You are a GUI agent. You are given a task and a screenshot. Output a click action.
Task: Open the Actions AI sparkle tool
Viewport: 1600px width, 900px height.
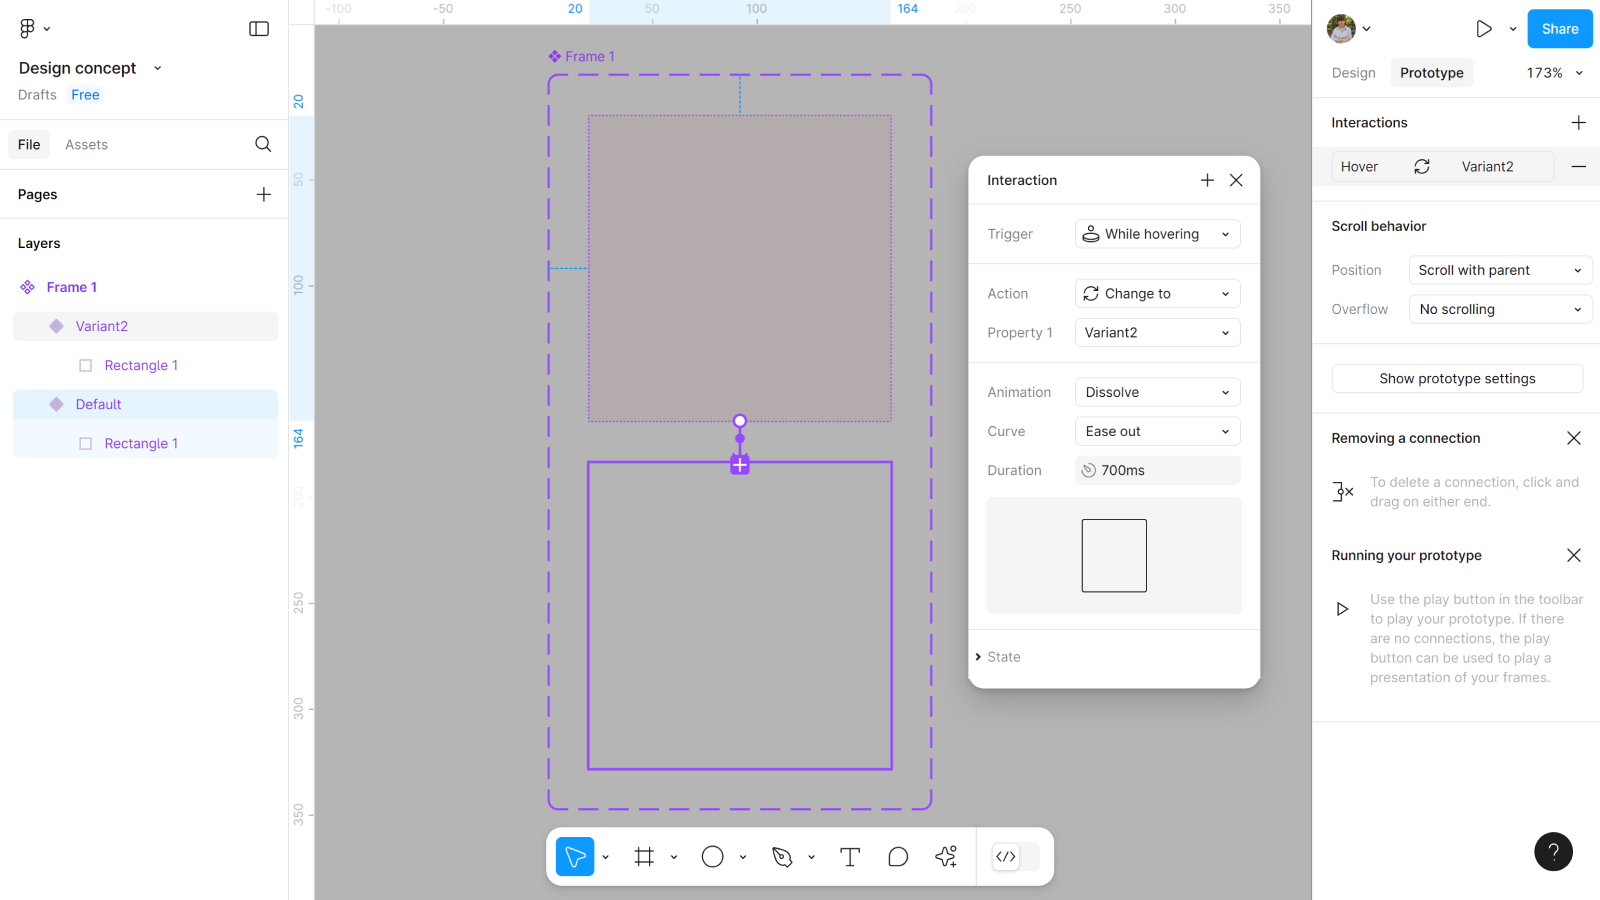pyautogui.click(x=946, y=856)
